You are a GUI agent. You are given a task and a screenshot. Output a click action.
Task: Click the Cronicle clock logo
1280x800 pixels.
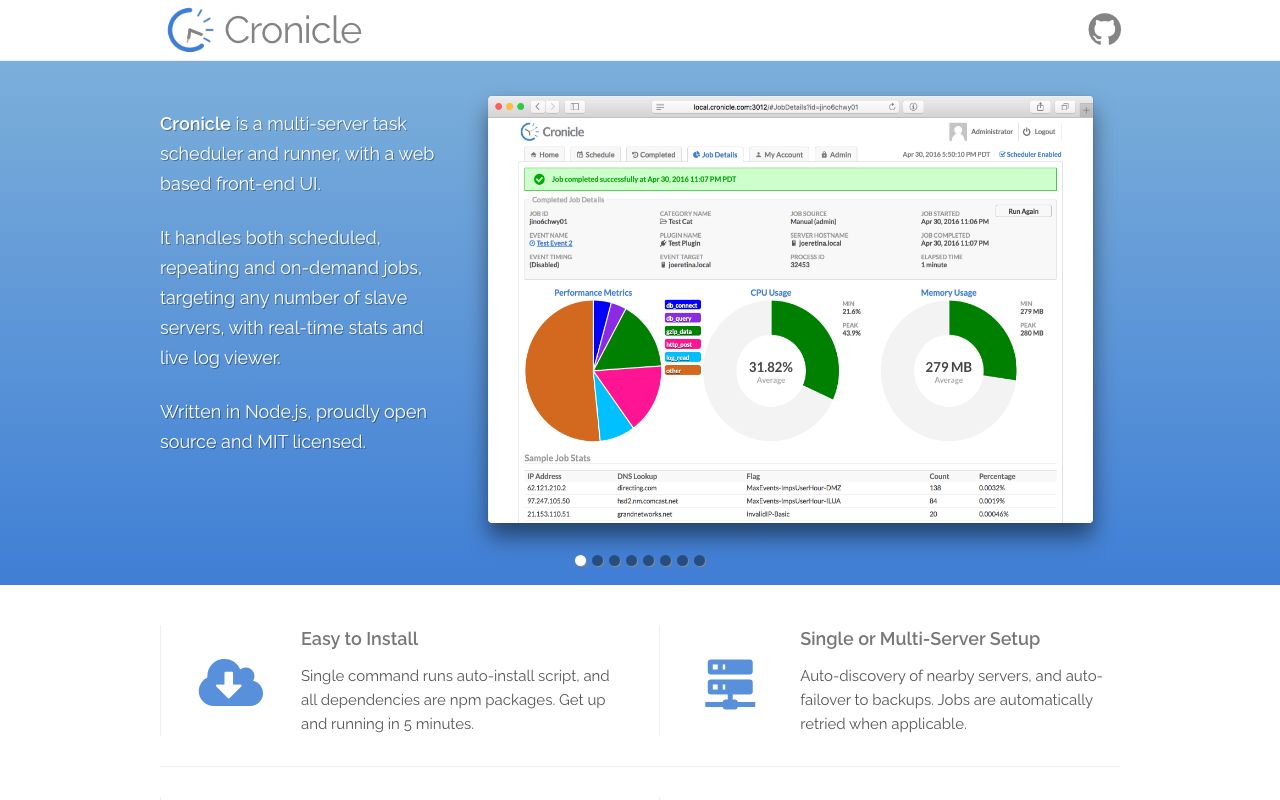click(x=190, y=30)
